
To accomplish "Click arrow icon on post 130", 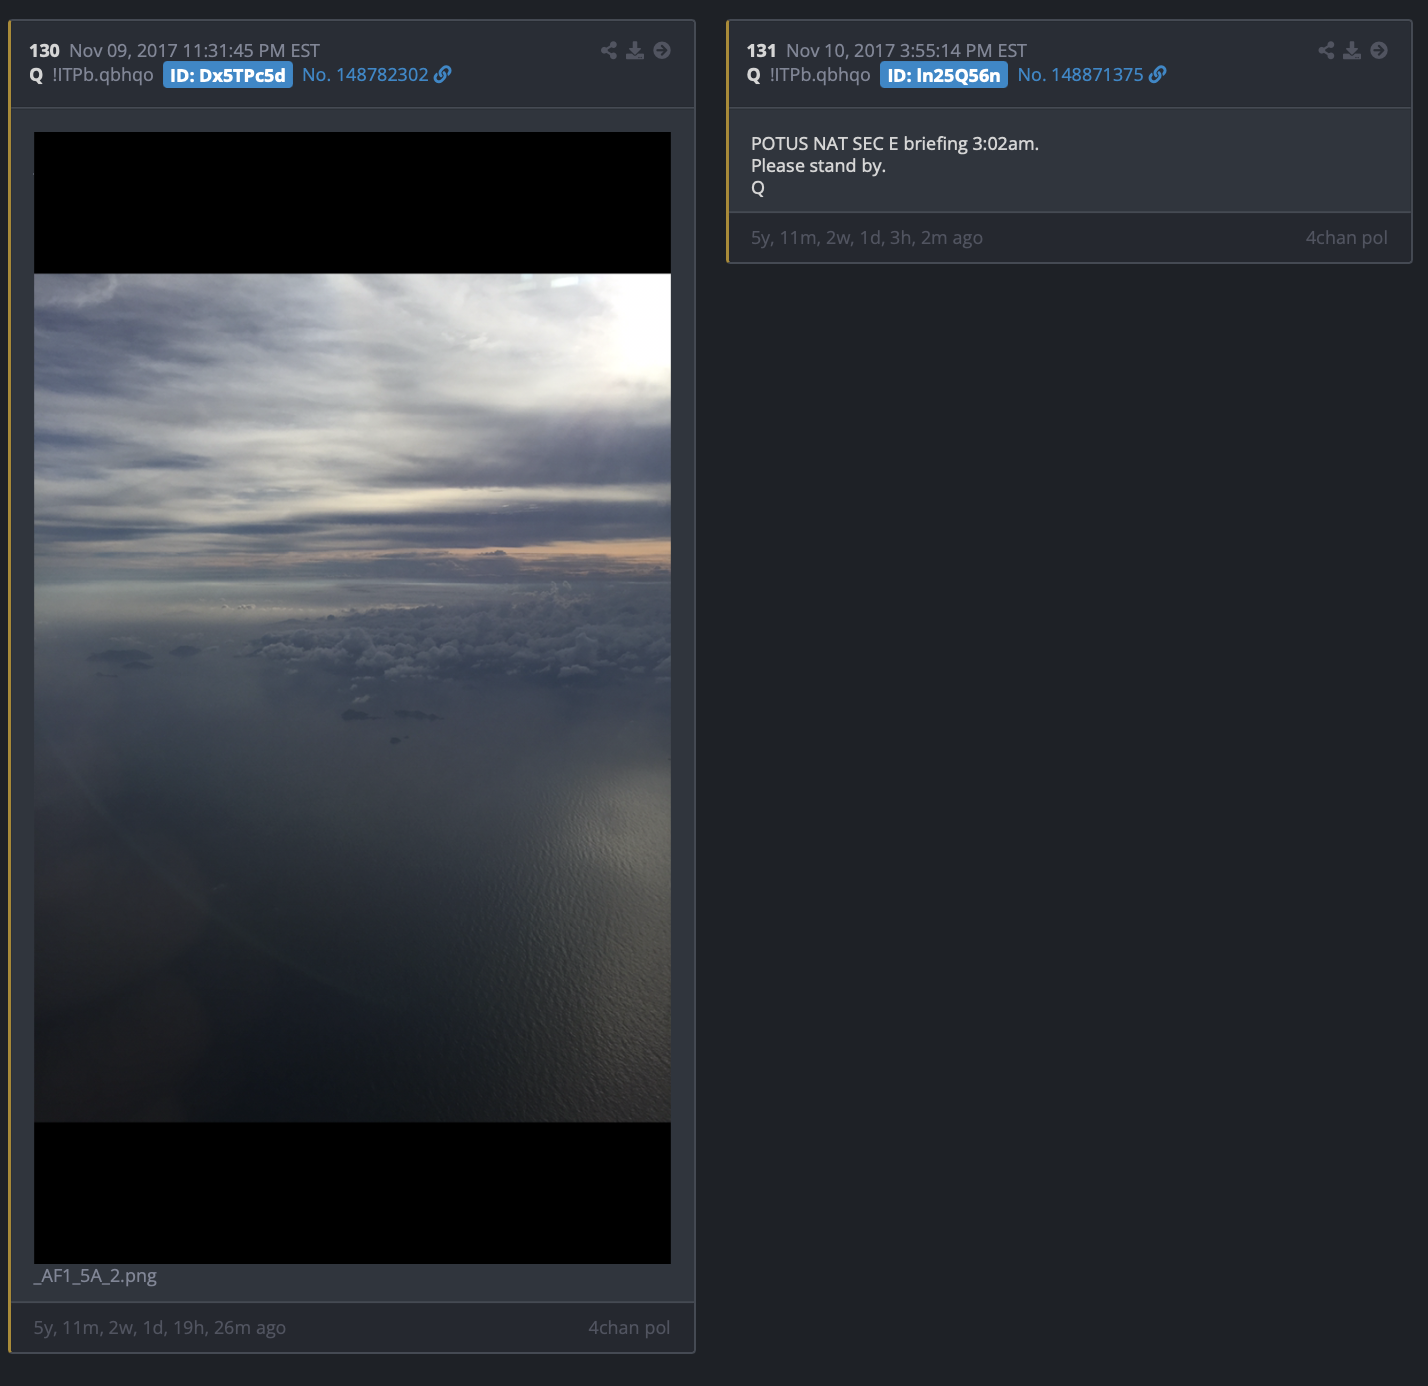I will click(662, 50).
